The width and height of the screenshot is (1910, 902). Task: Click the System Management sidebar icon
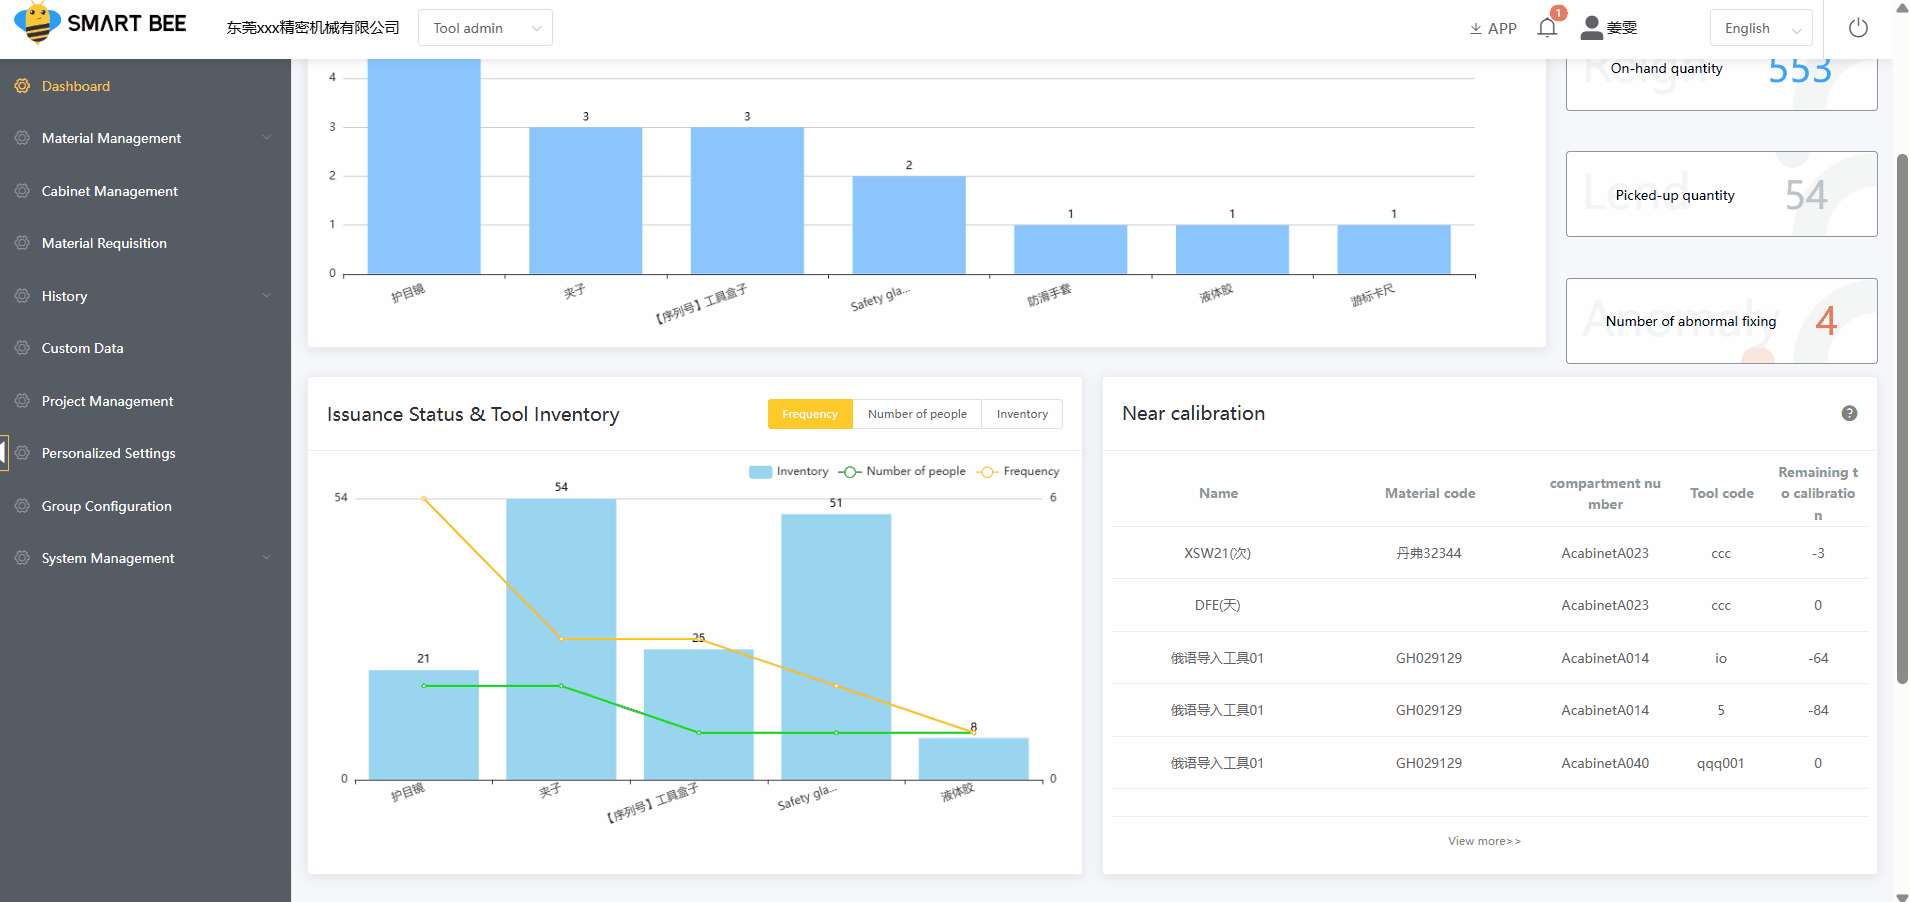tap(22, 558)
